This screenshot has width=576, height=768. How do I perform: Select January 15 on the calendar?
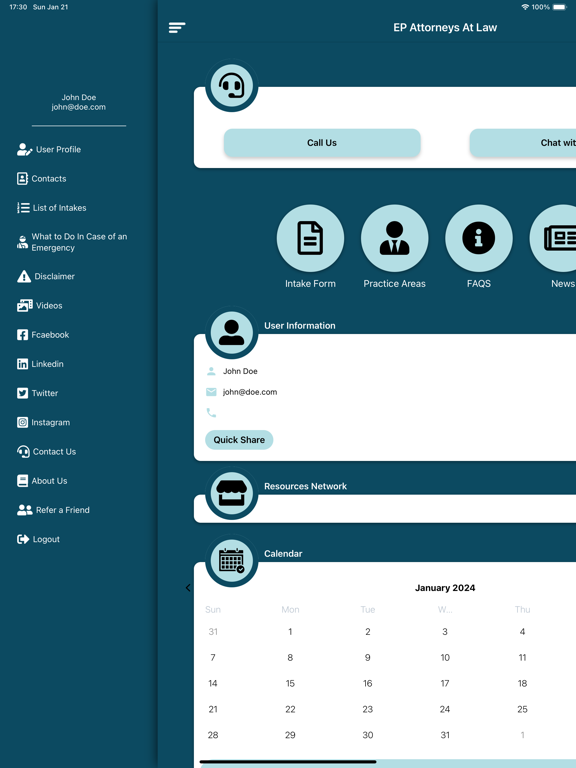(290, 683)
